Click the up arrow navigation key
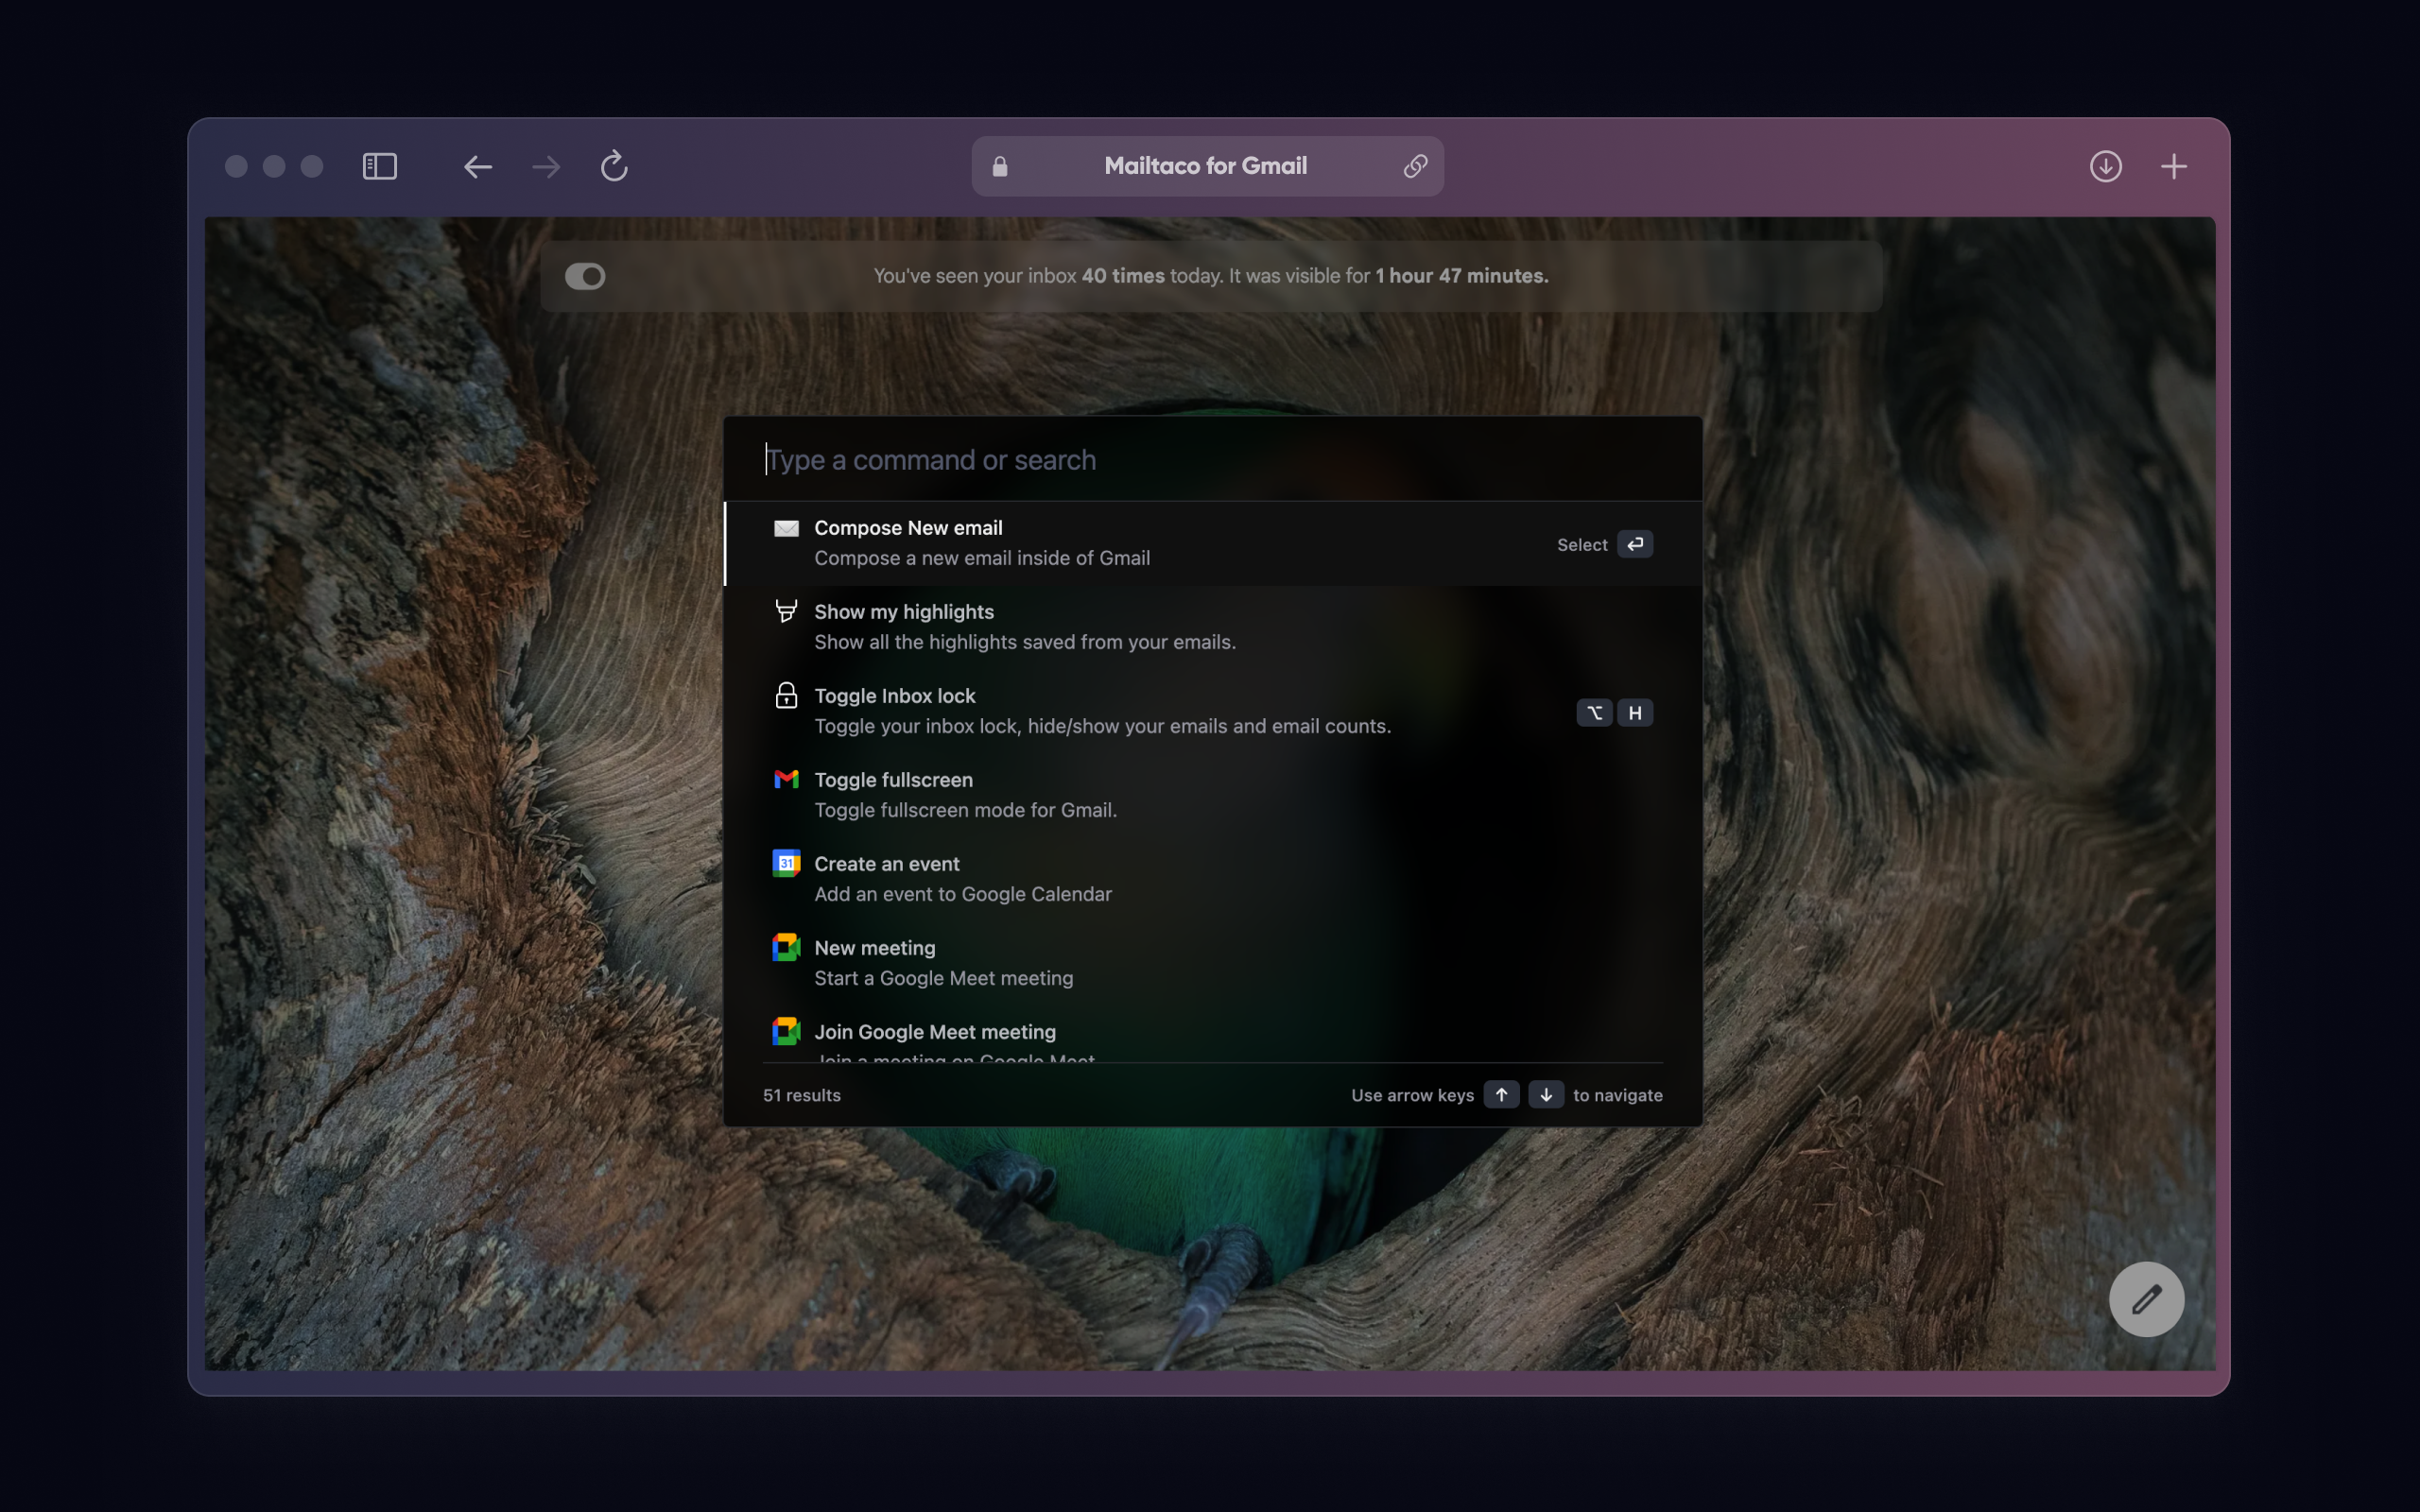 coord(1501,1095)
